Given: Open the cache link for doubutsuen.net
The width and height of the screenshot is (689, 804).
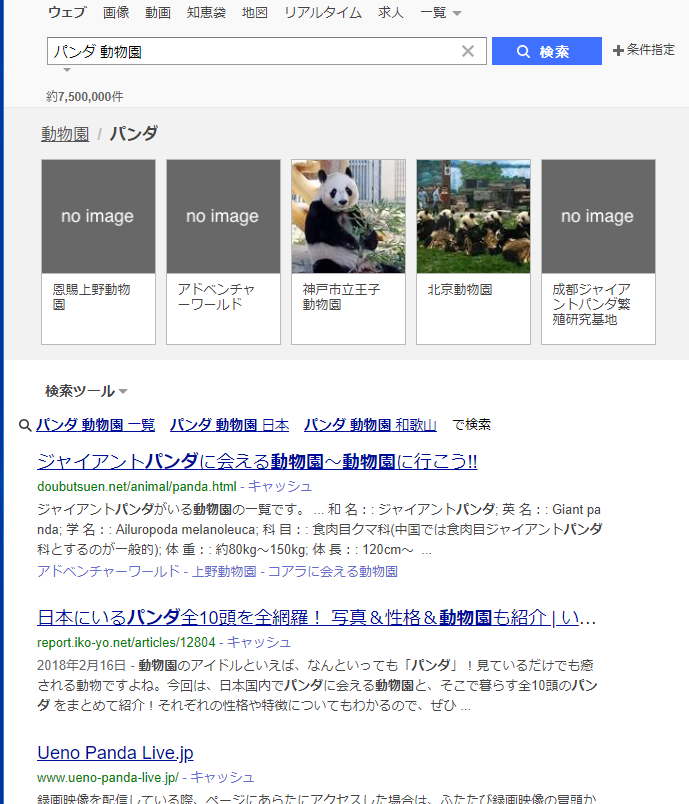Looking at the screenshot, I should (x=280, y=486).
